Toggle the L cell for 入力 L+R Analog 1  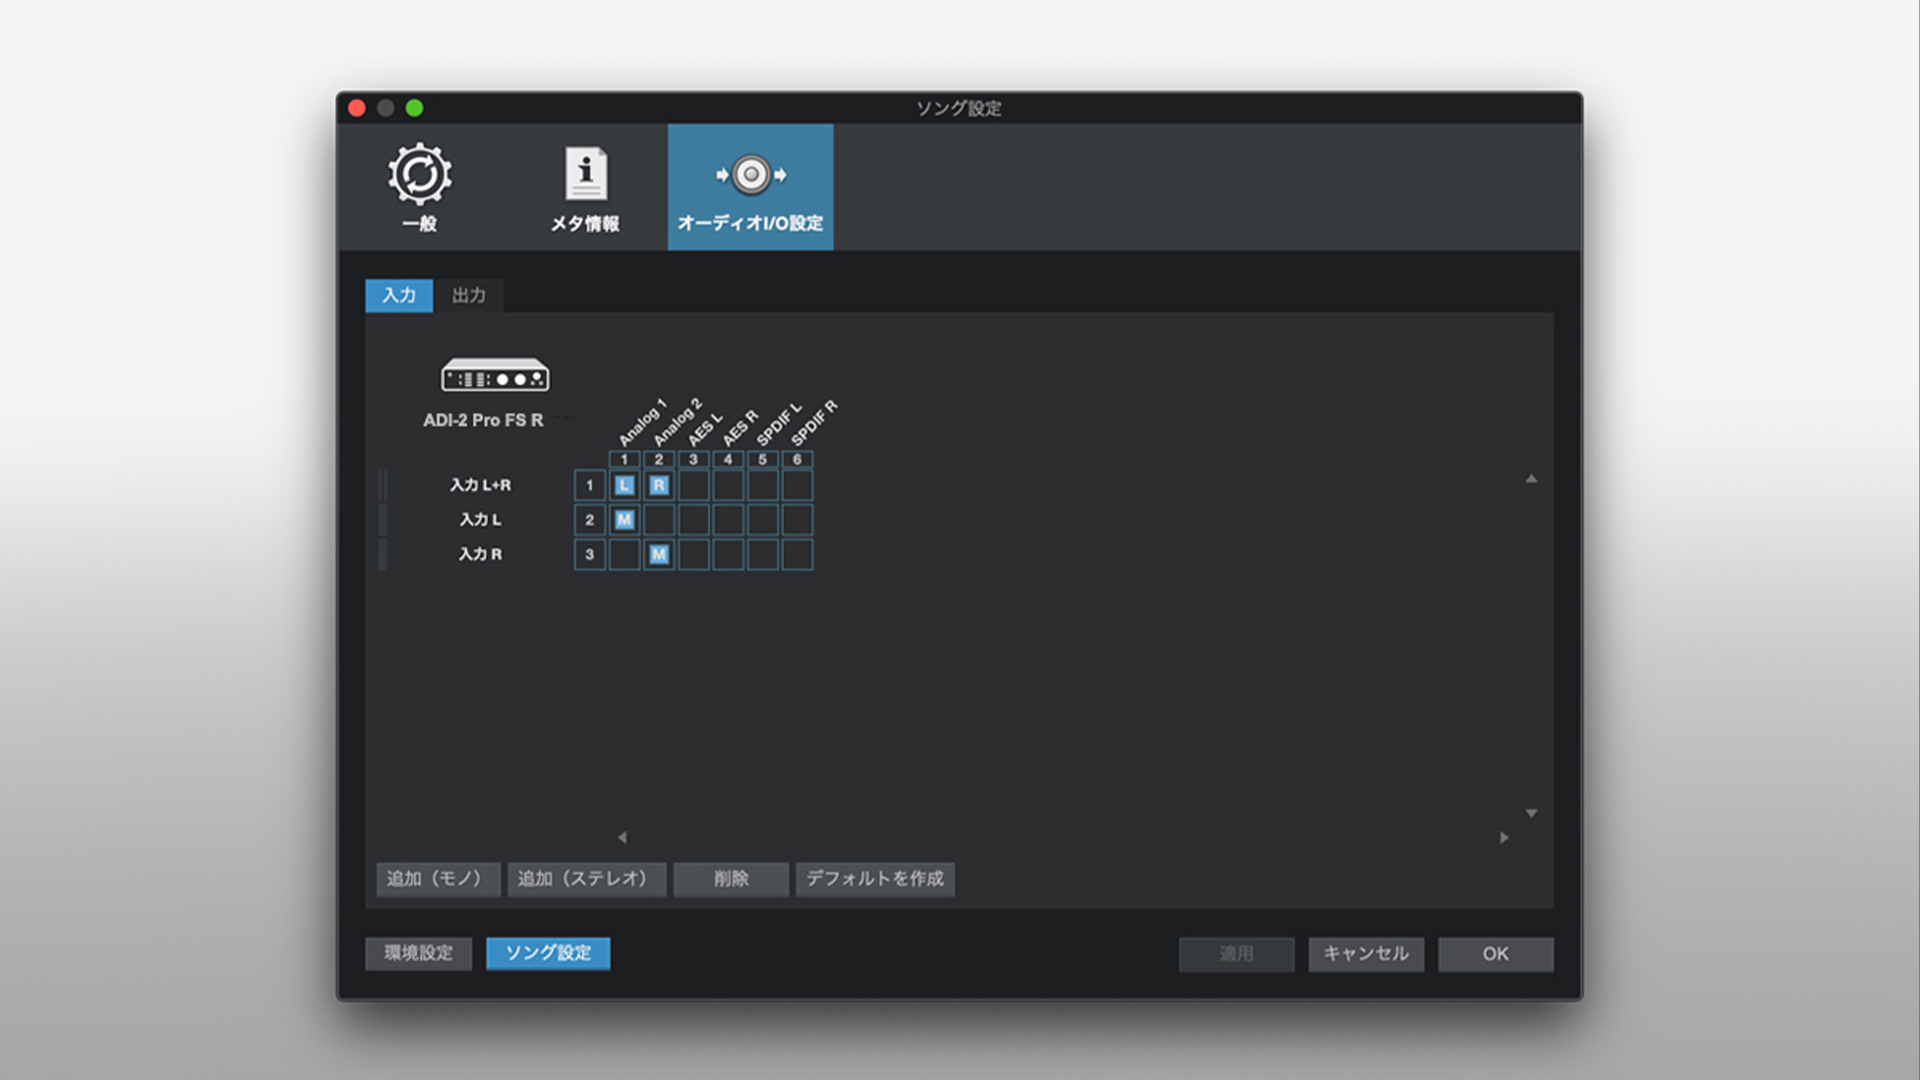point(624,486)
